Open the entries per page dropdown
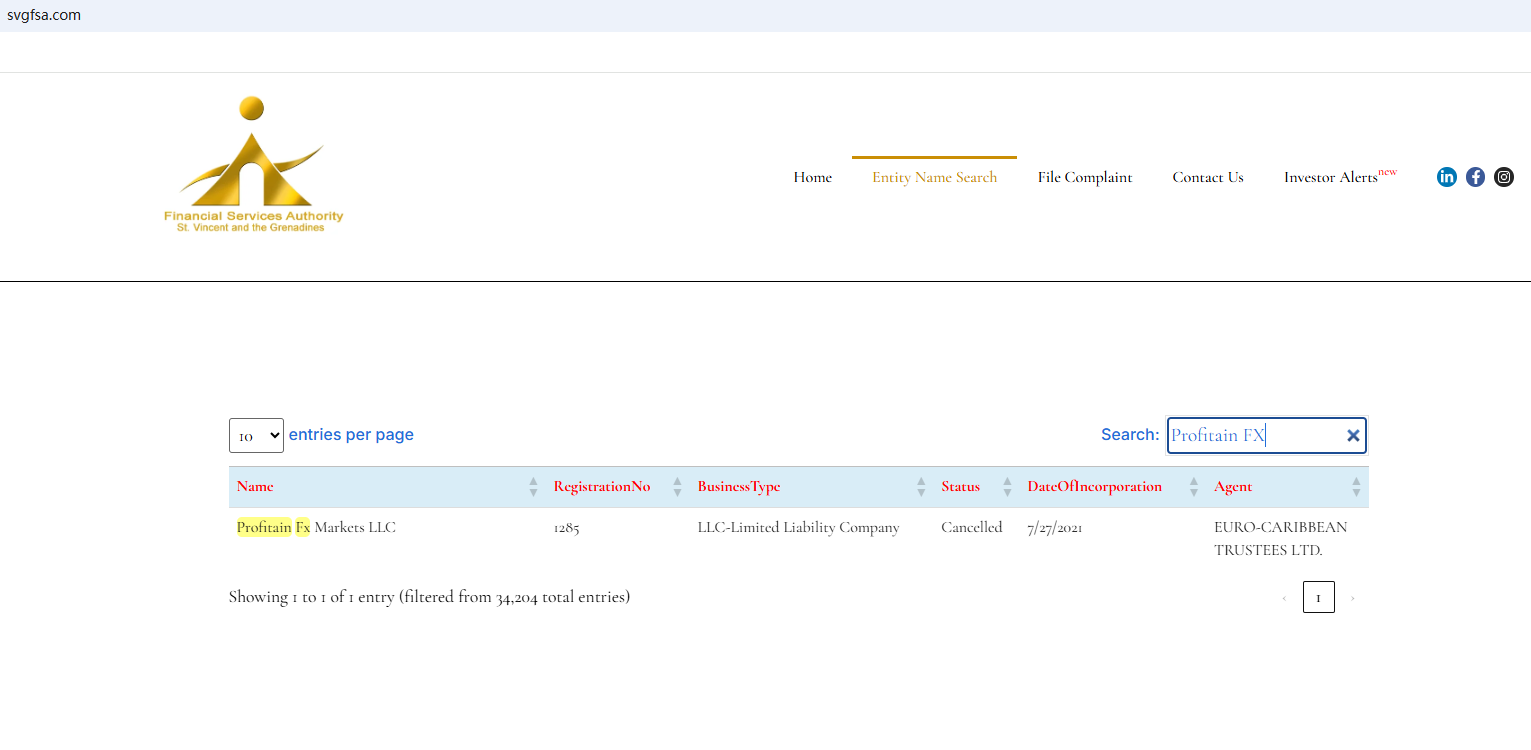The image size is (1531, 750). pyautogui.click(x=256, y=436)
